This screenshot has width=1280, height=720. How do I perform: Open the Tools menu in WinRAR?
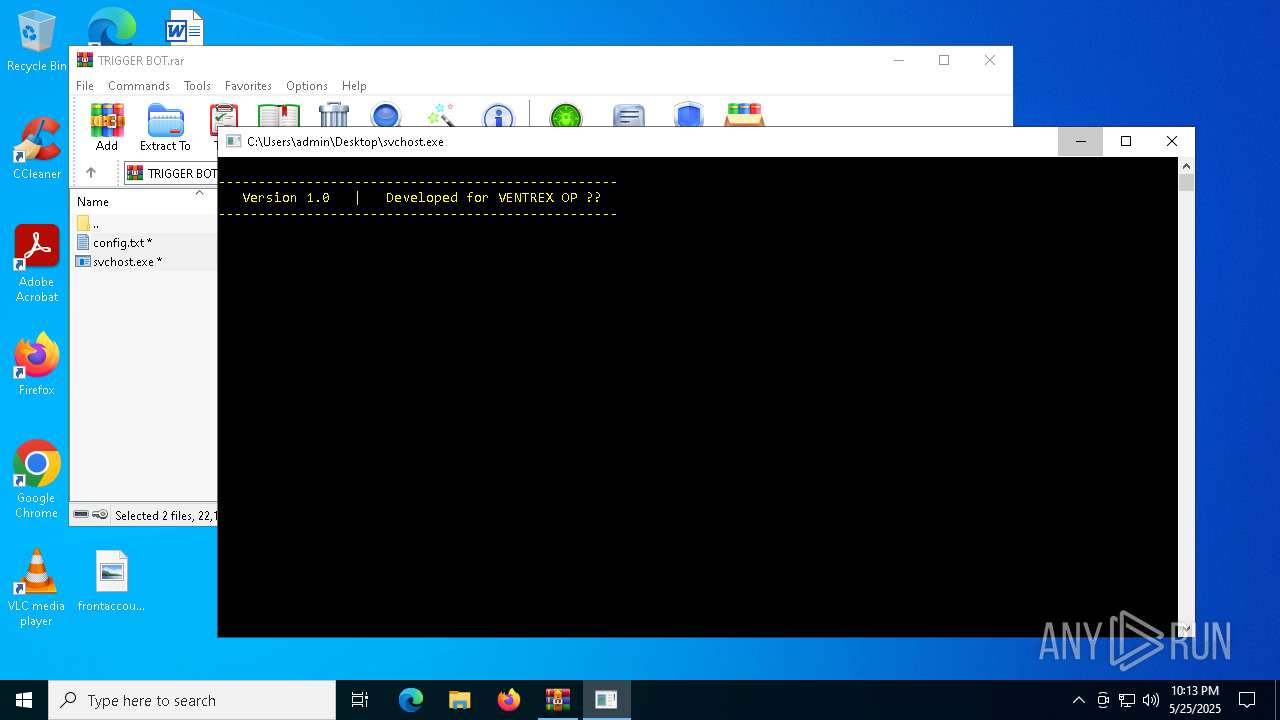pos(197,86)
